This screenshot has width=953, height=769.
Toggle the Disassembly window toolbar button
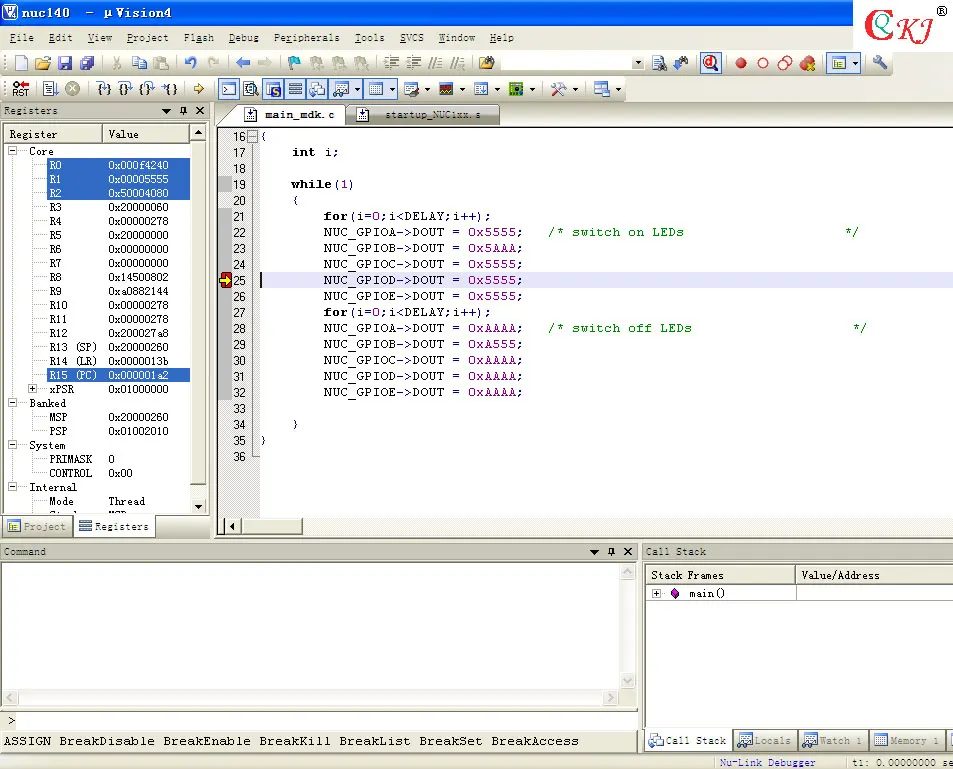point(250,89)
